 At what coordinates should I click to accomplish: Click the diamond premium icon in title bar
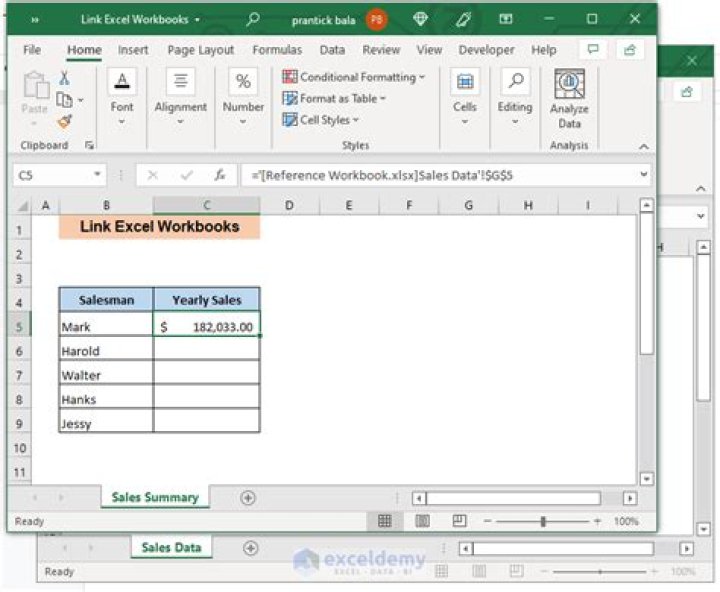(420, 19)
